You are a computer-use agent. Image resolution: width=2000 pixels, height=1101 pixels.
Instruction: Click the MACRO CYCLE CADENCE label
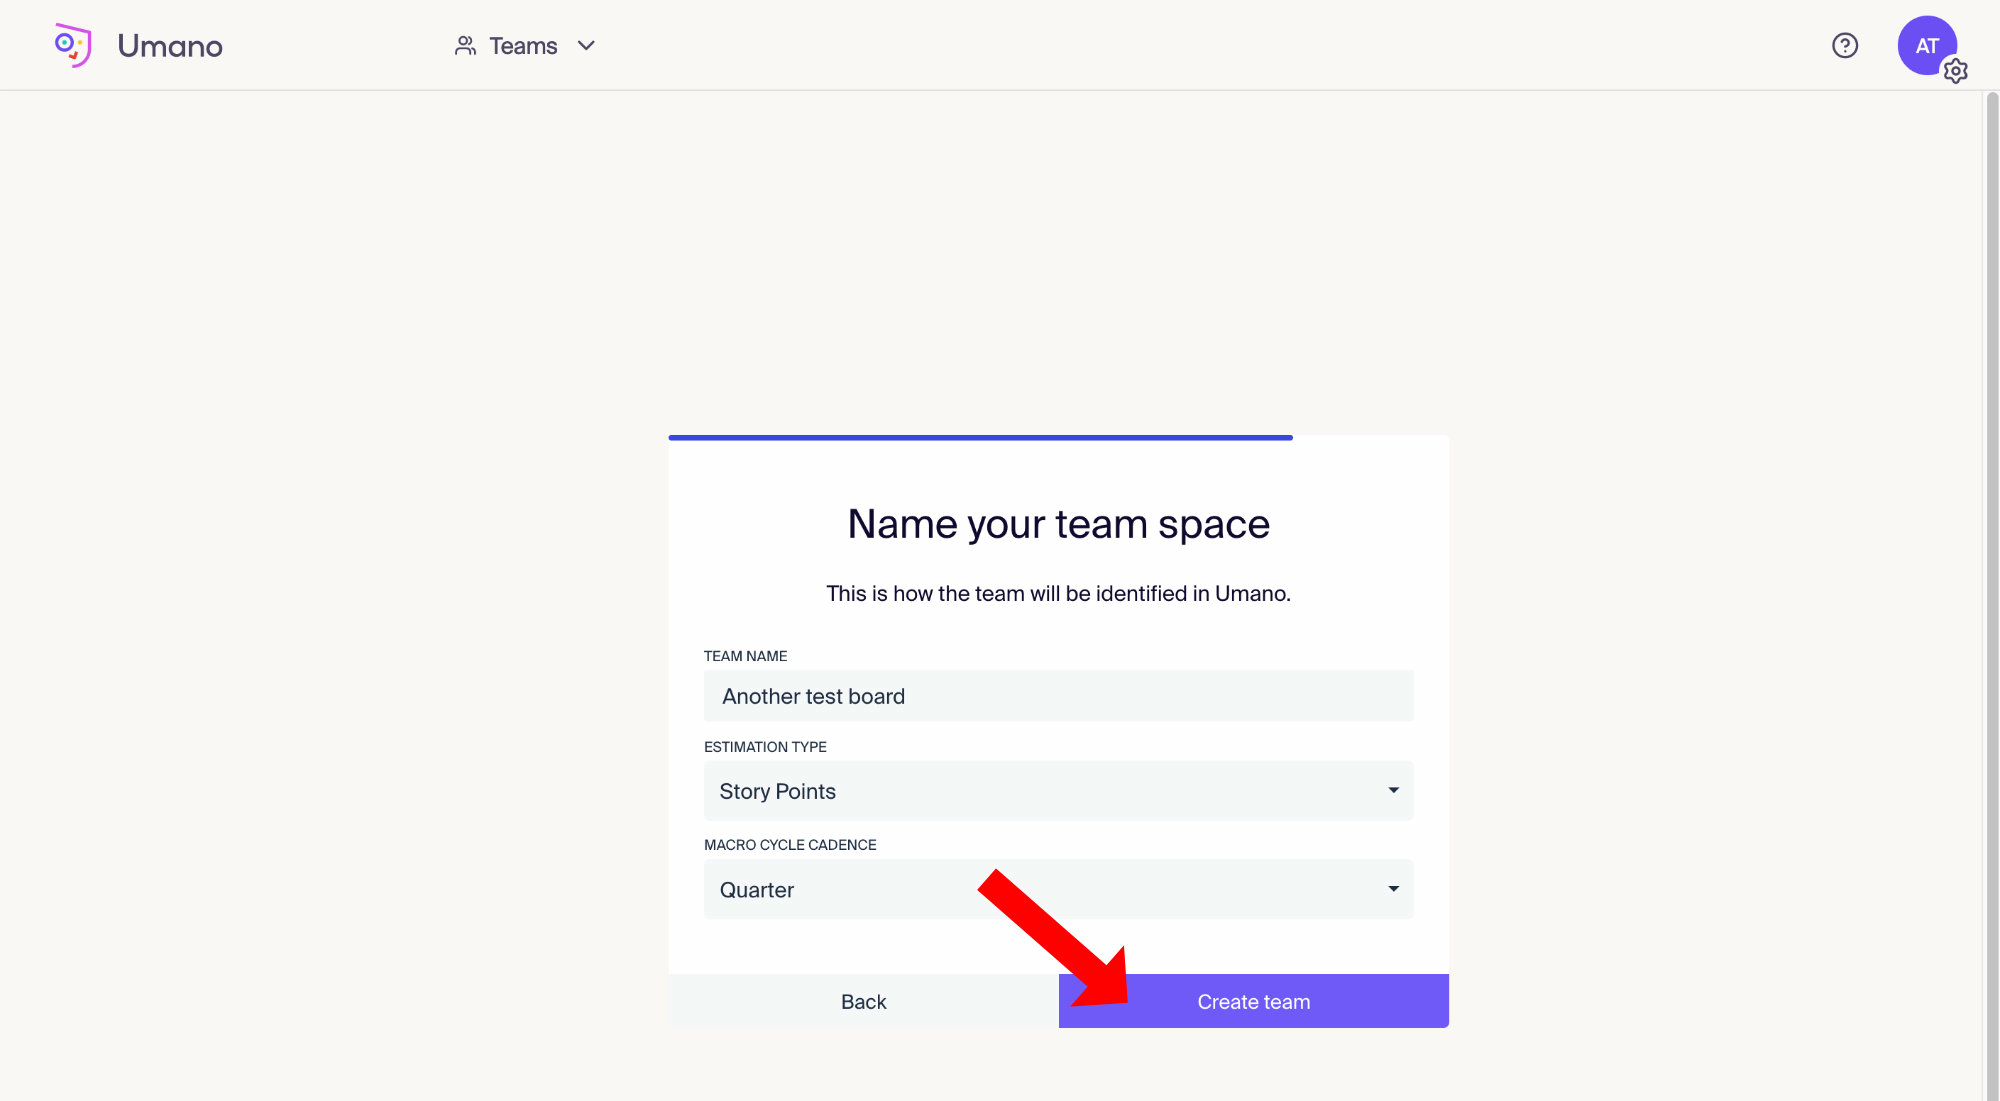[x=790, y=845]
